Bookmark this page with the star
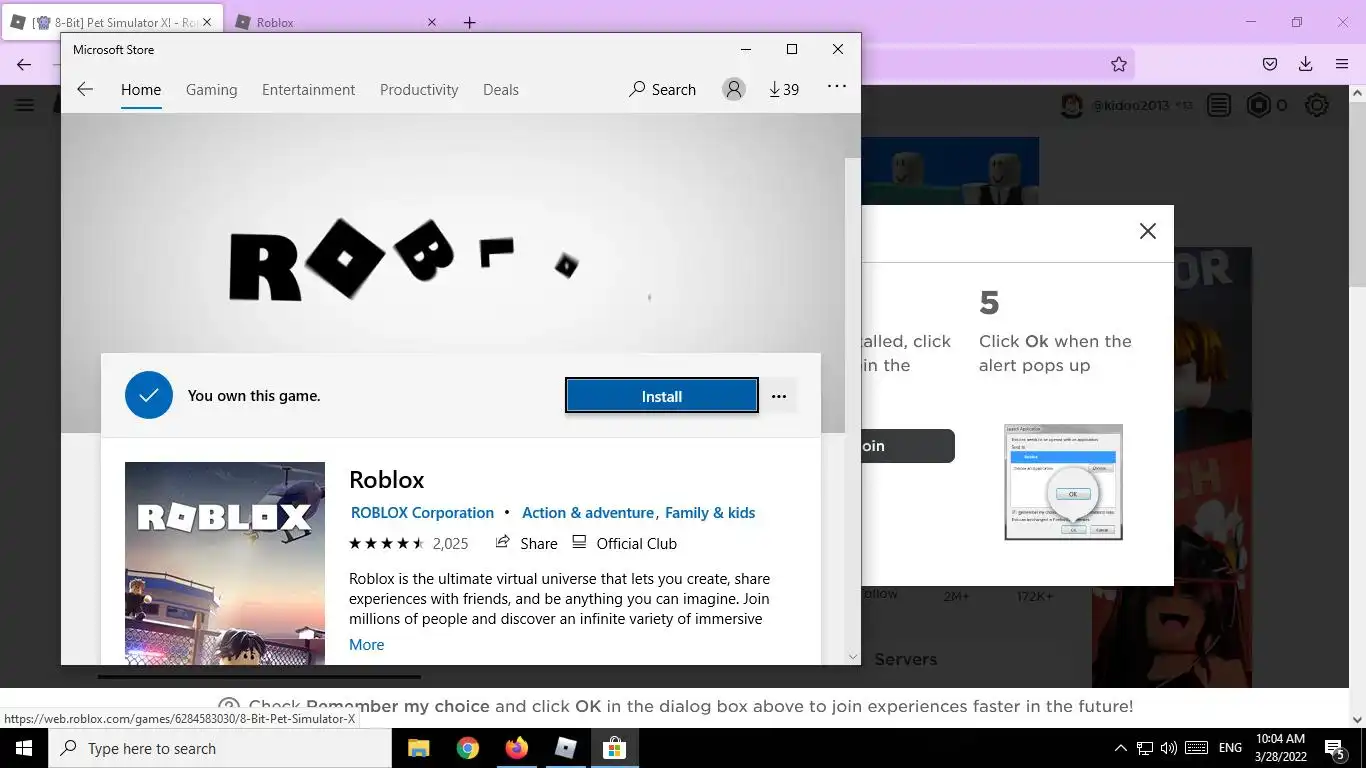 point(1119,64)
